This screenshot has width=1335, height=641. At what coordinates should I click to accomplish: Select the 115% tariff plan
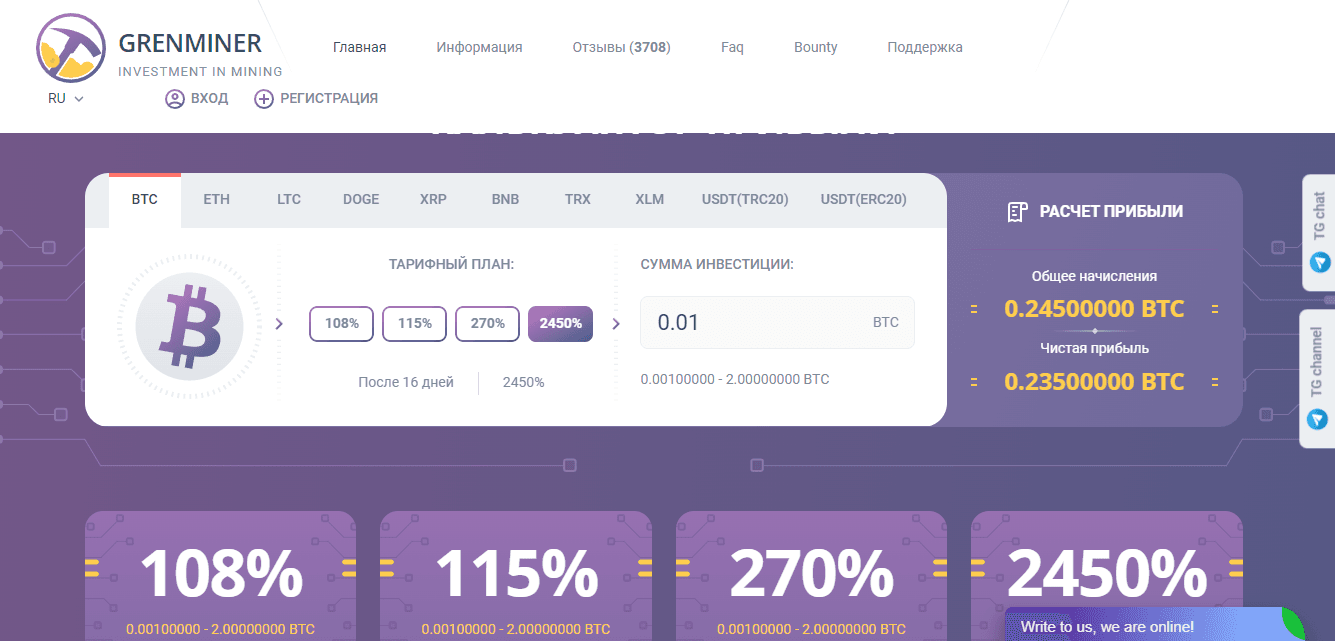point(414,323)
